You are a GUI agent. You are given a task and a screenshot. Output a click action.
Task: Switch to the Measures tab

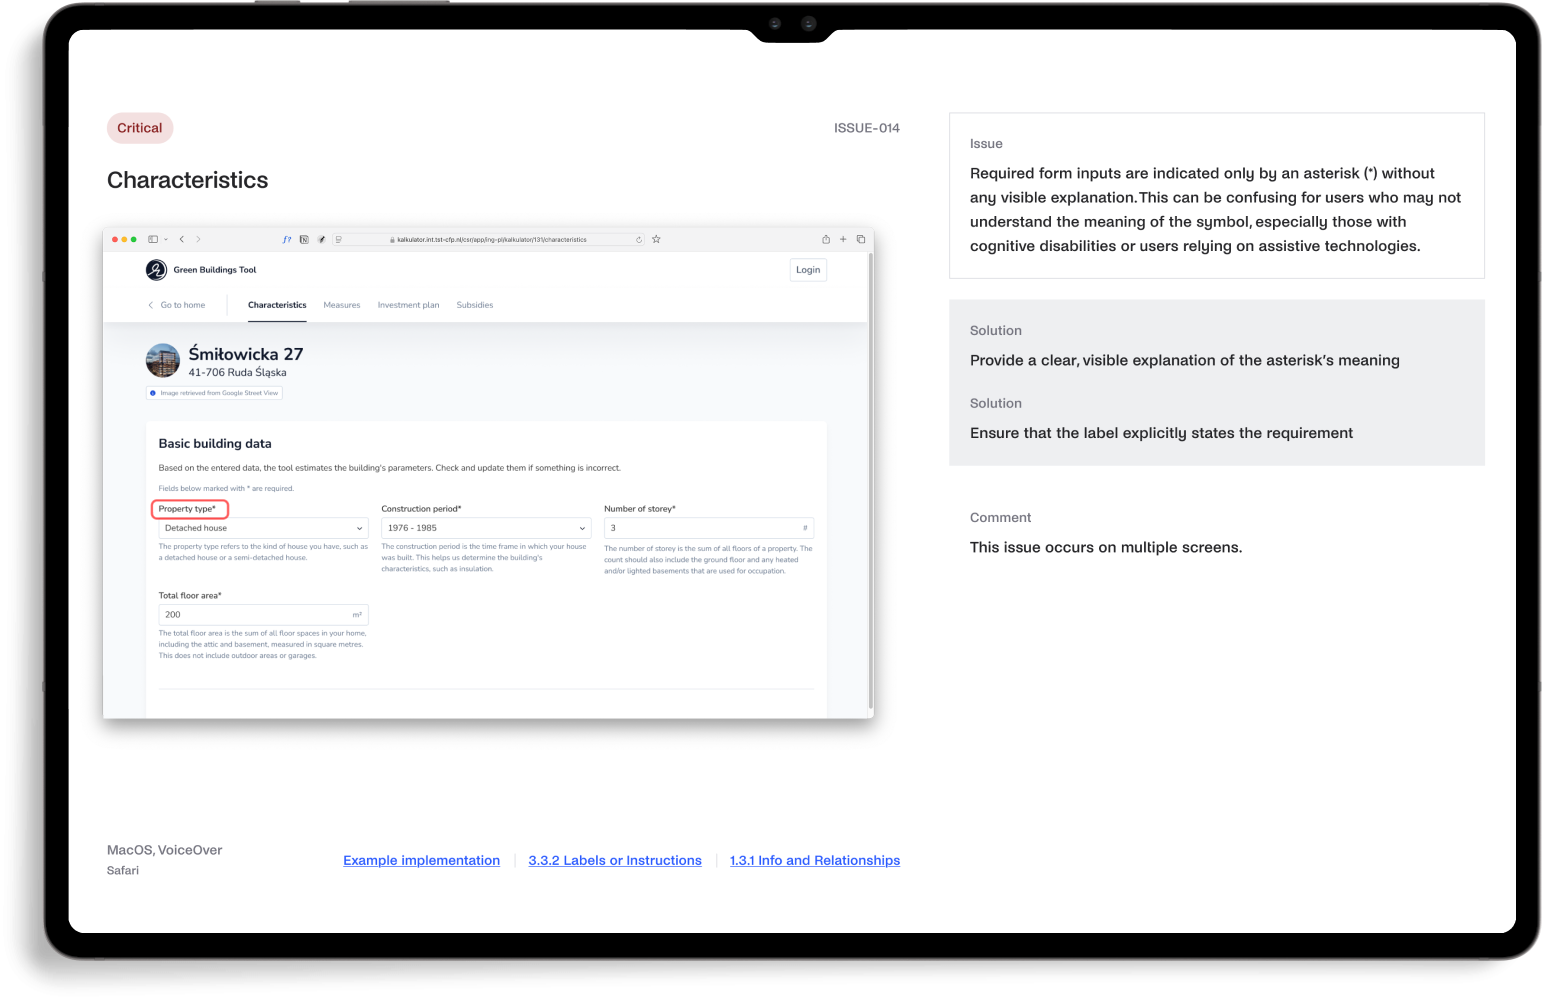click(x=342, y=305)
